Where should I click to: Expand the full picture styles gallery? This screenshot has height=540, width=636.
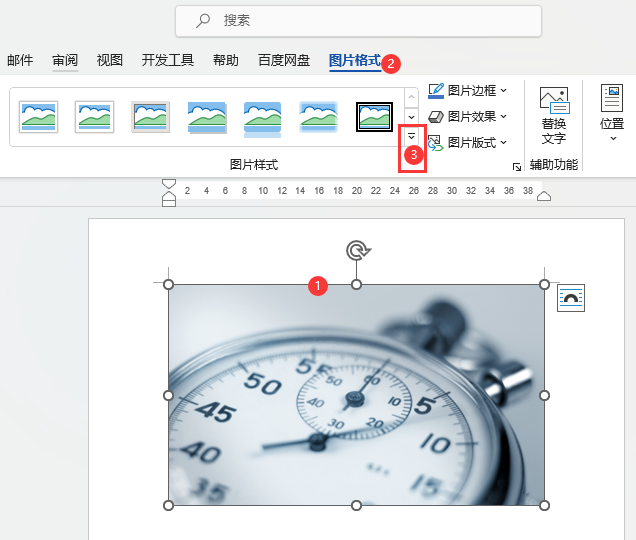(x=411, y=137)
